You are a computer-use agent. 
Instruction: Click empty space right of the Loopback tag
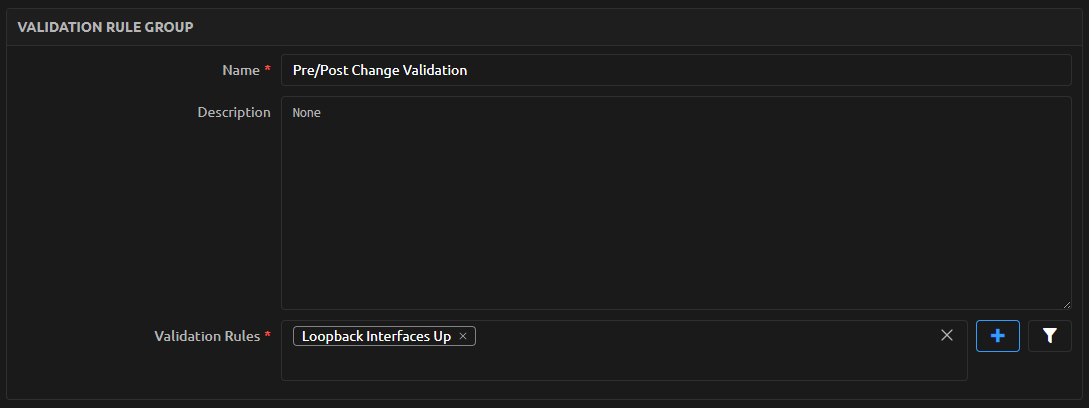pyautogui.click(x=700, y=336)
